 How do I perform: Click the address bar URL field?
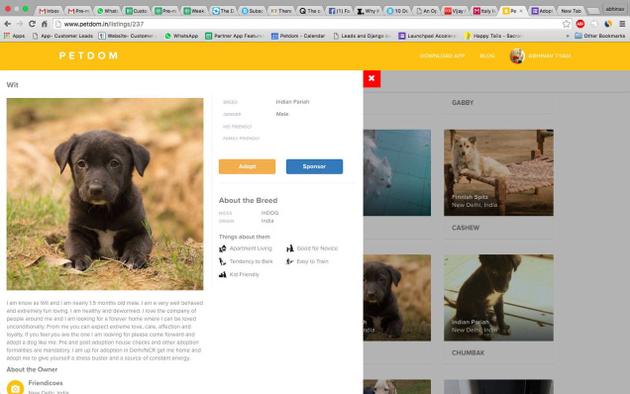click(305, 24)
